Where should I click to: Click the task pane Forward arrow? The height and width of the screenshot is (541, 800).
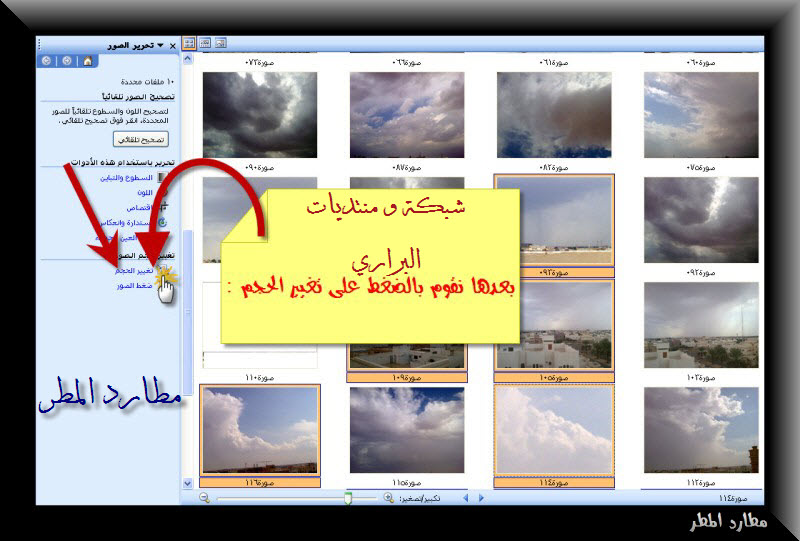pyautogui.click(x=67, y=60)
